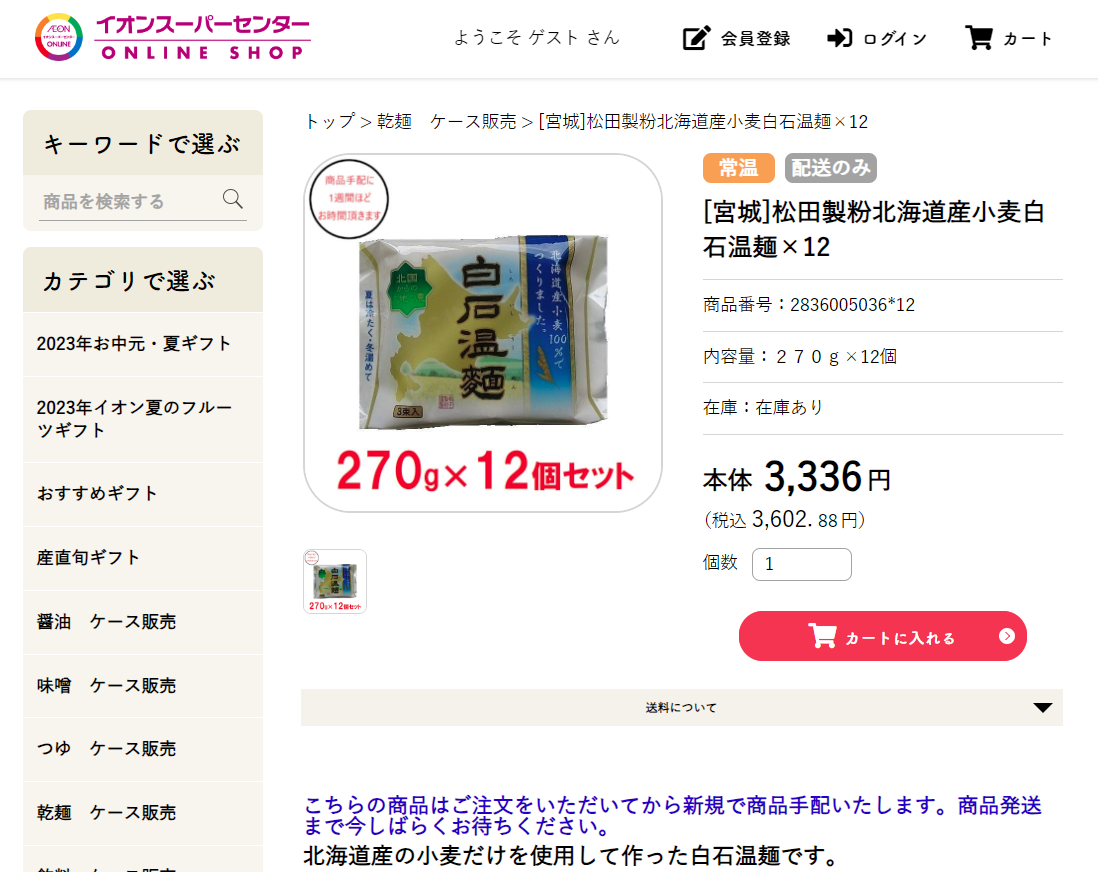Open the cart icon in header
The image size is (1098, 872).
tap(978, 38)
